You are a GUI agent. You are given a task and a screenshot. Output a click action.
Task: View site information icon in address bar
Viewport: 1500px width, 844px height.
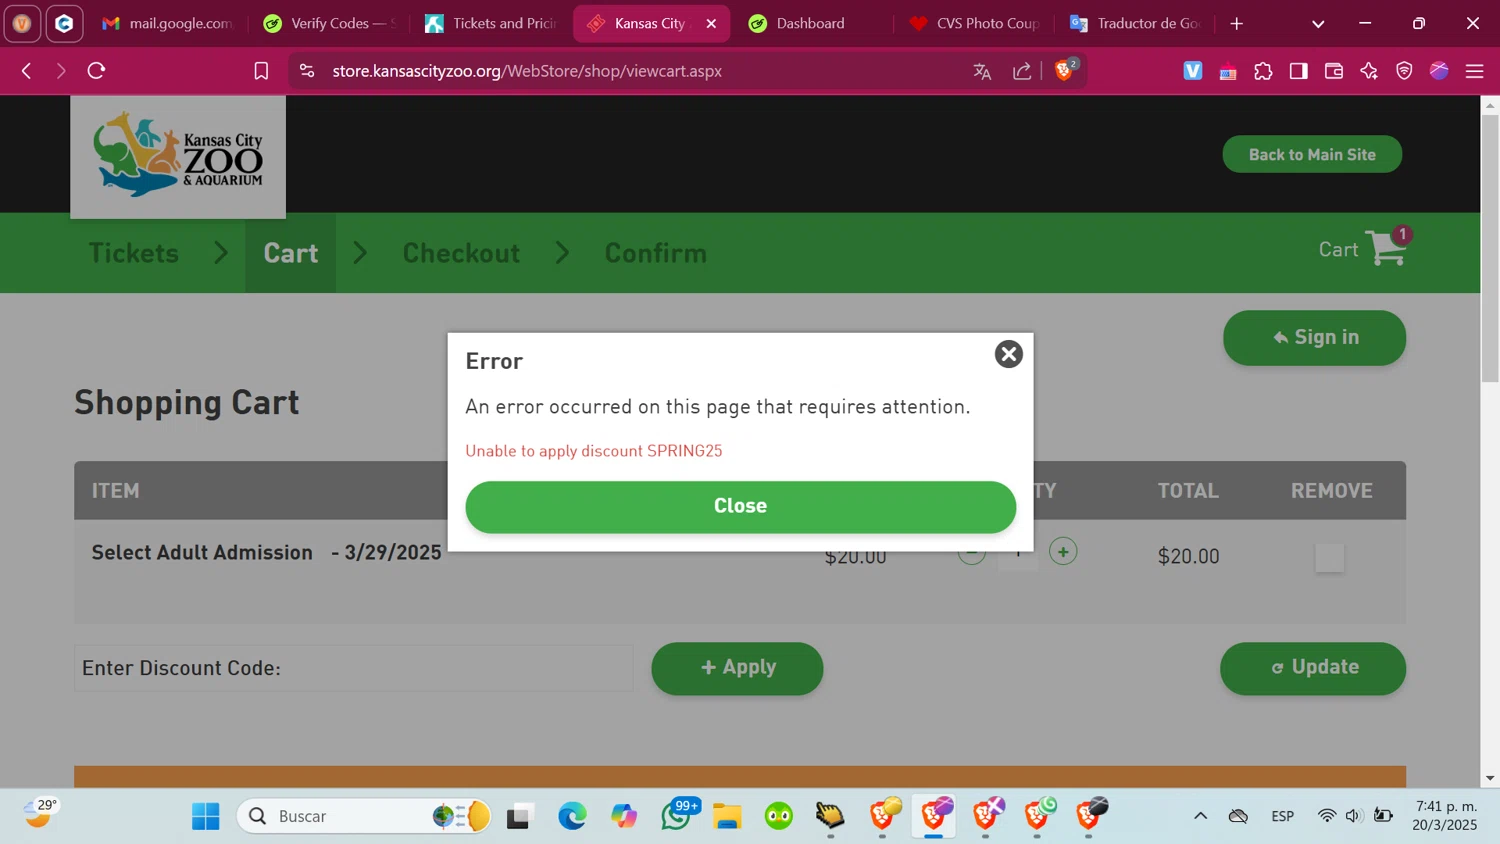(307, 71)
